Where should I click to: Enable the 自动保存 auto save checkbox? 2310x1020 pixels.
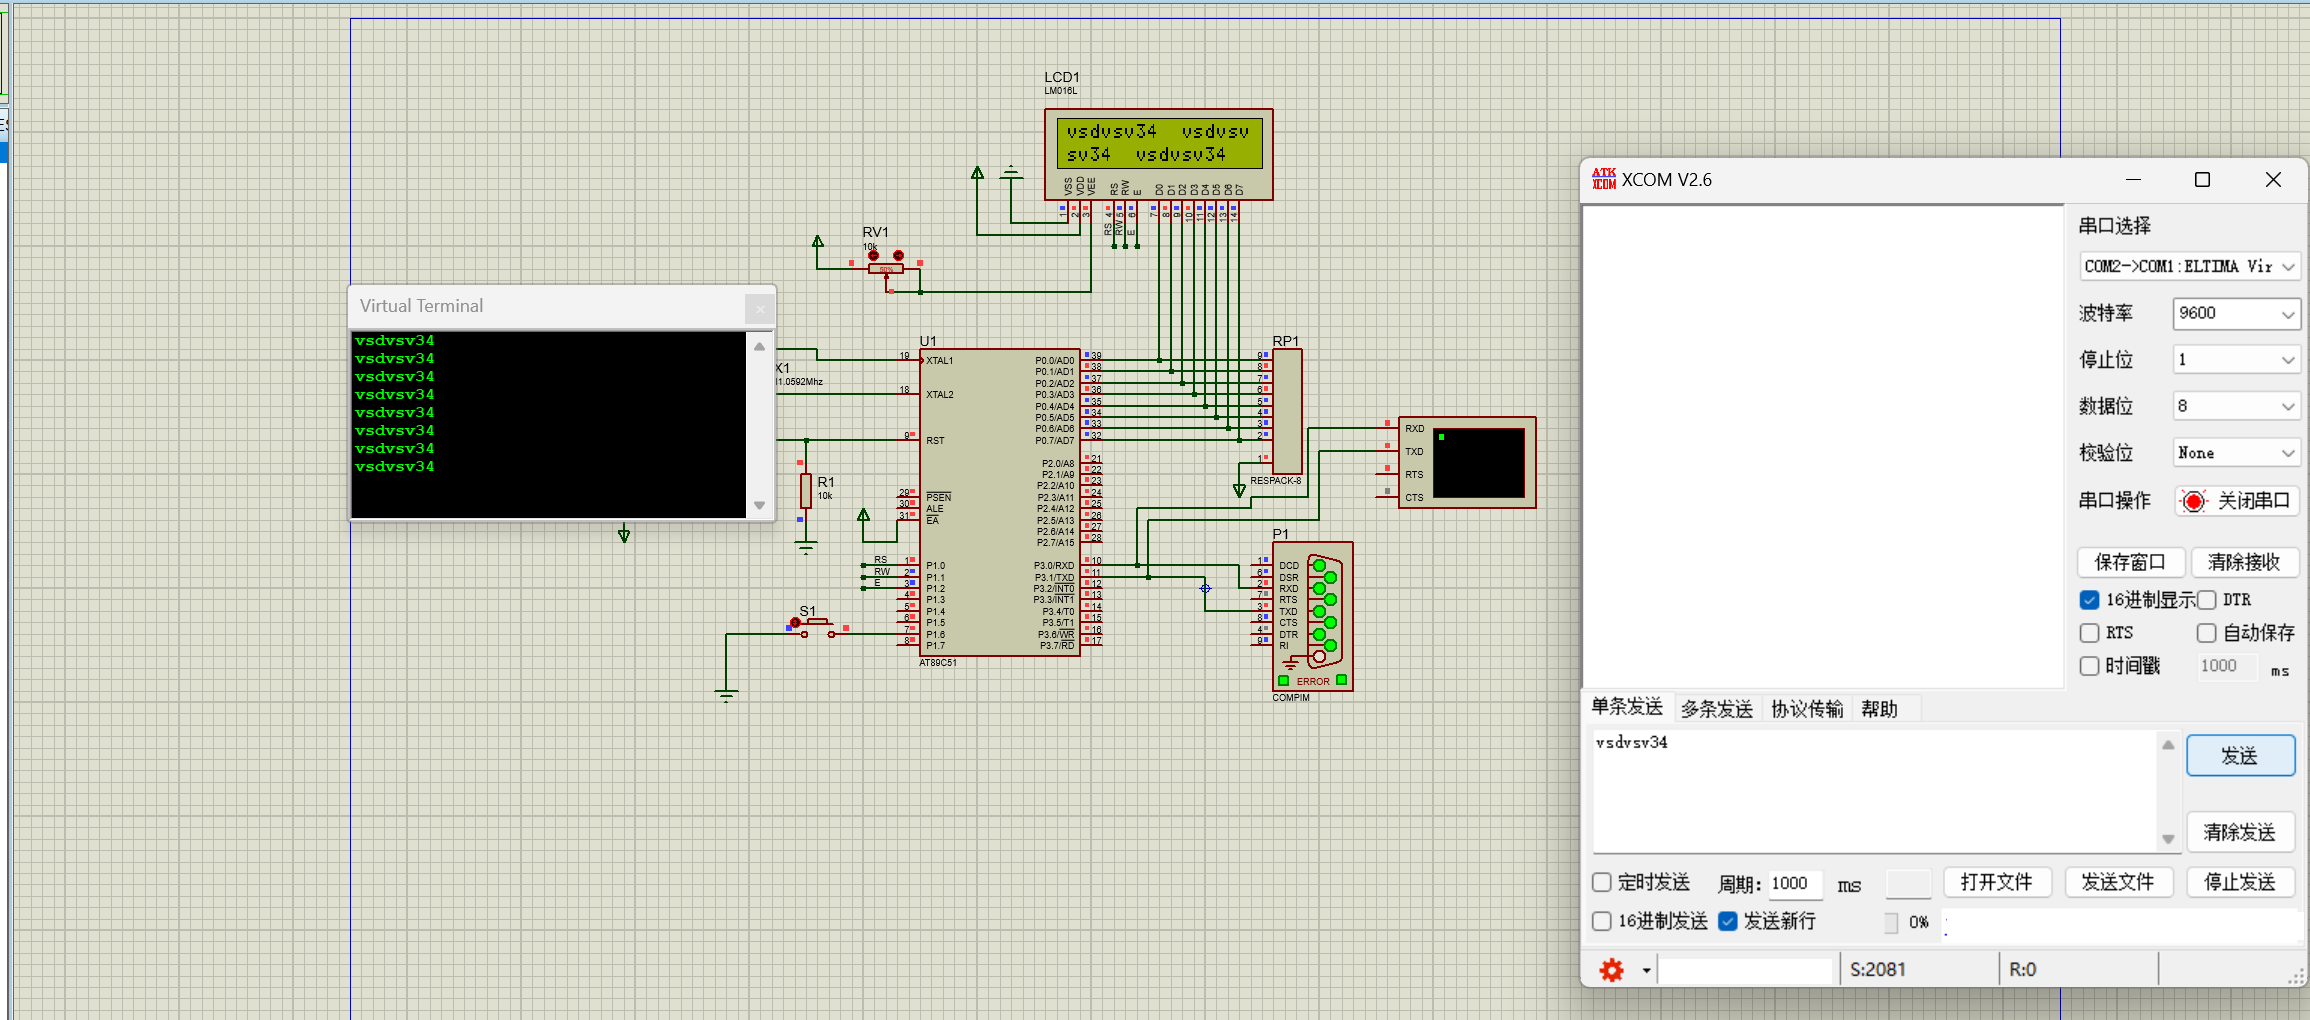(2207, 633)
